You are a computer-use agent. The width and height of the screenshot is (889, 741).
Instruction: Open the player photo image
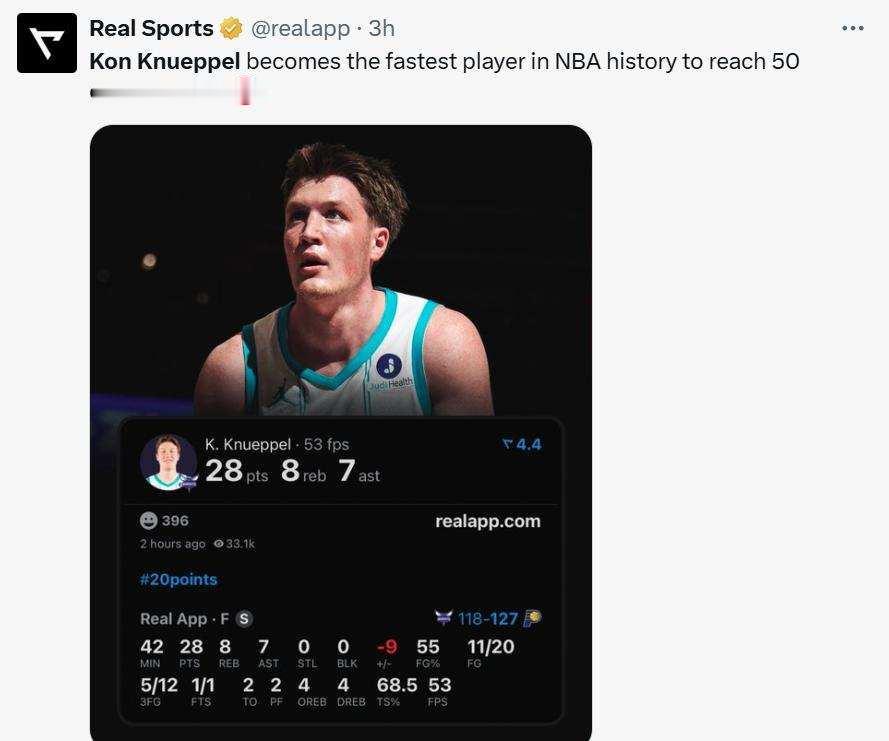click(x=341, y=270)
